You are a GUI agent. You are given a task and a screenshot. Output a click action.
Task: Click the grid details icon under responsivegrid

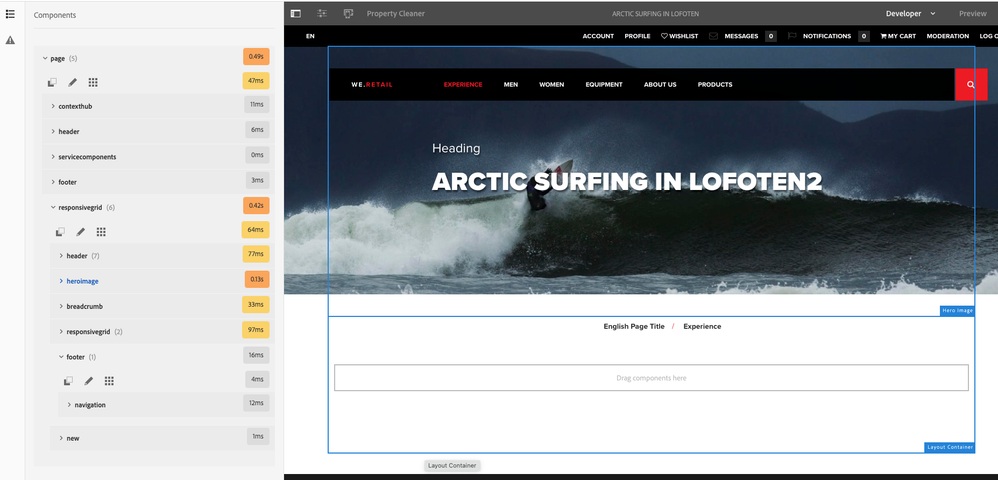pyautogui.click(x=101, y=231)
